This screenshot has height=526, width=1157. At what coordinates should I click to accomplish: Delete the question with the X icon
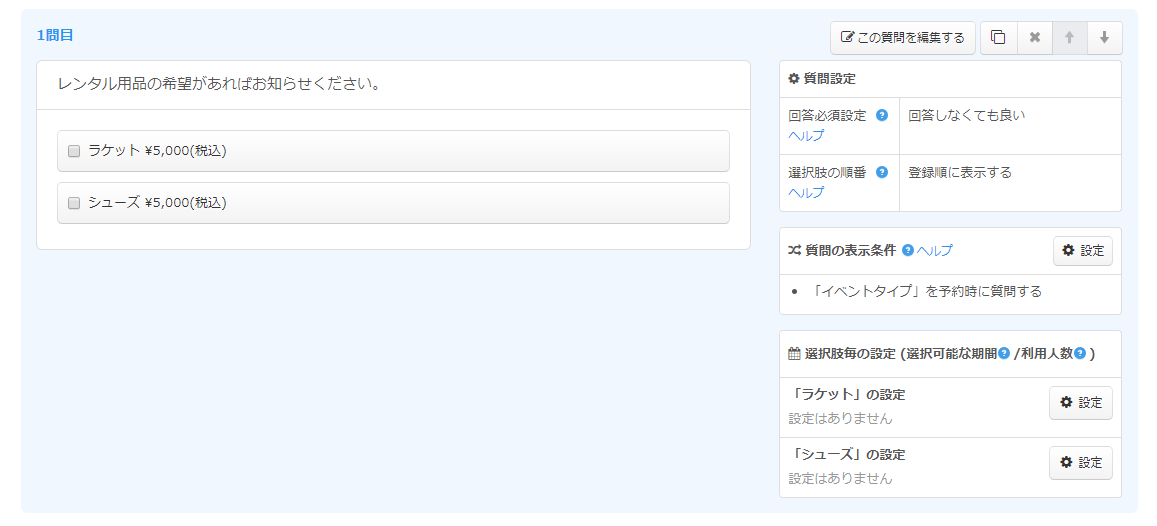click(1035, 38)
